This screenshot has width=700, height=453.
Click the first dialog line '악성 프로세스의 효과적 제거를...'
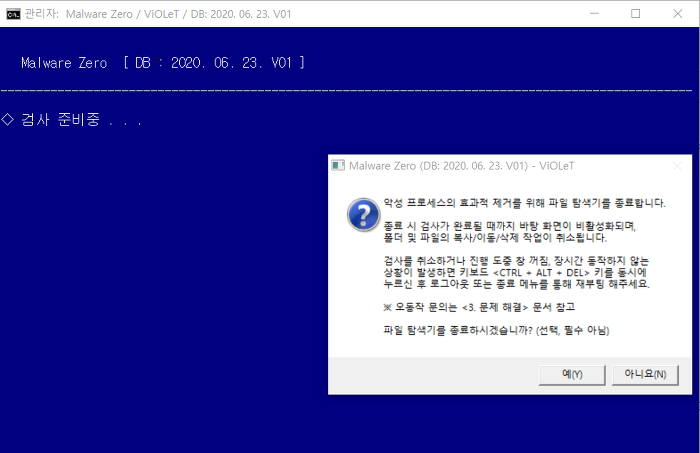tap(525, 203)
